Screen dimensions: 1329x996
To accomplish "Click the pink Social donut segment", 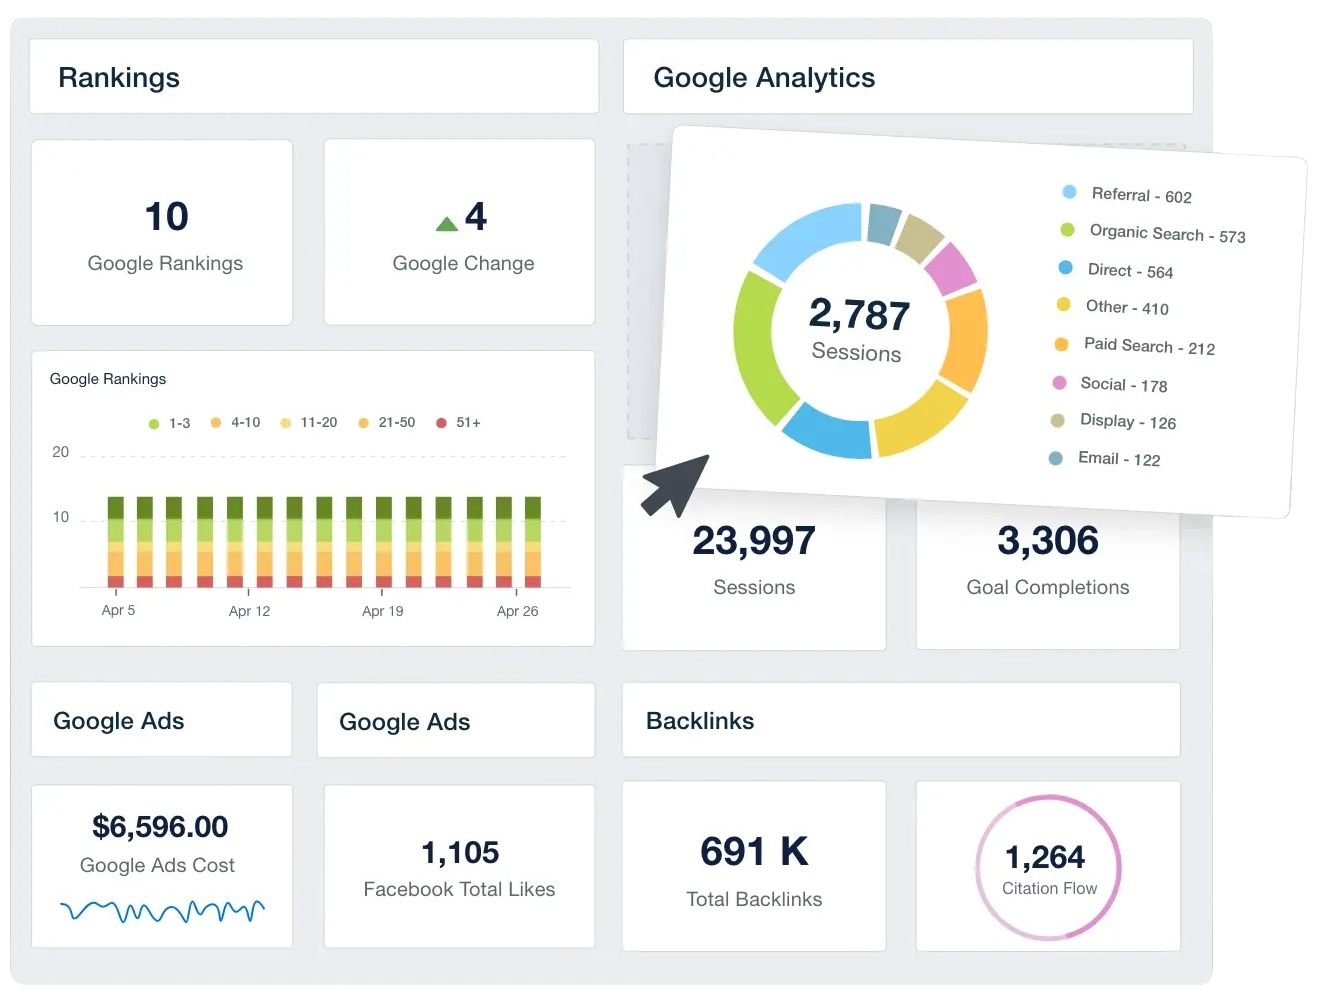I will [x=951, y=268].
